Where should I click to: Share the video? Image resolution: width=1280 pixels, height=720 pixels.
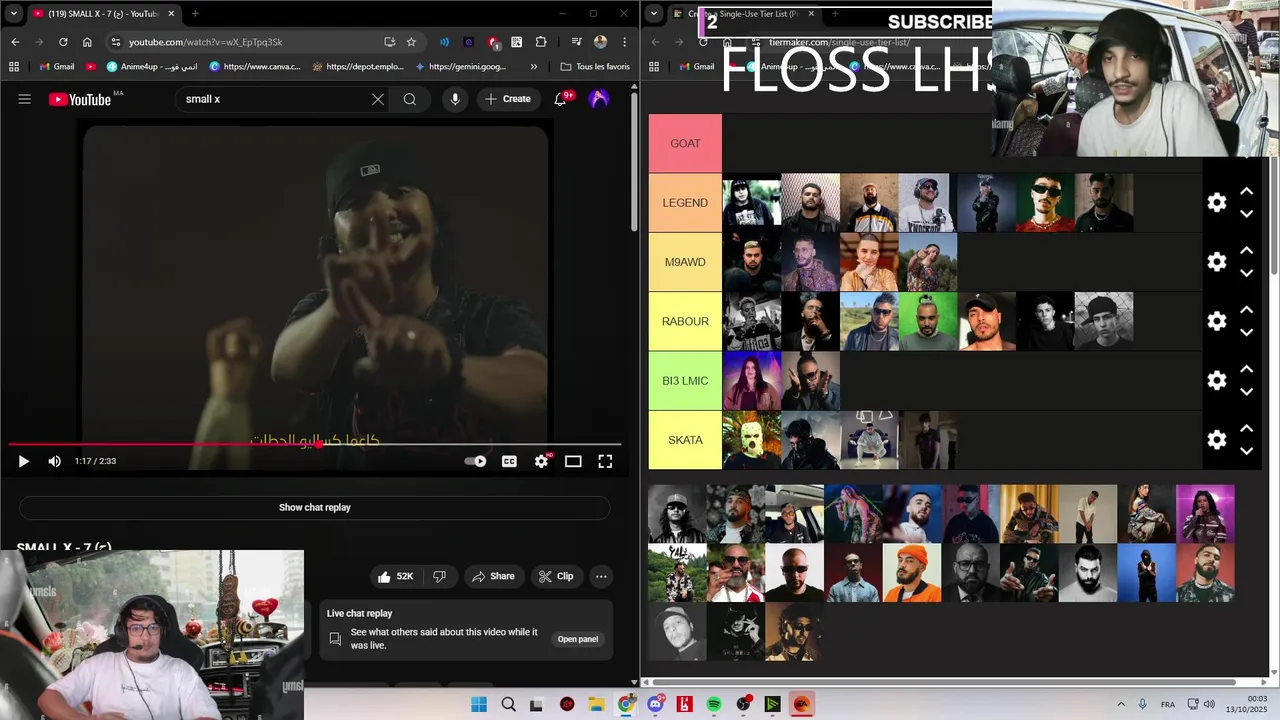pos(493,576)
